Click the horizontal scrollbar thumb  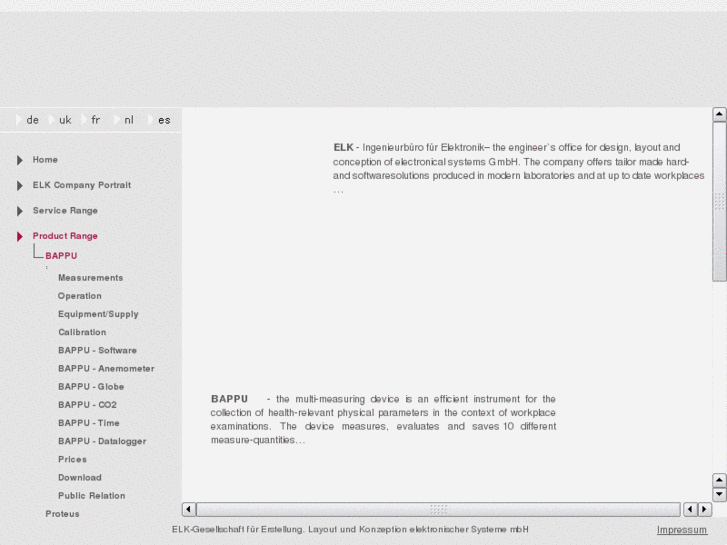438,509
